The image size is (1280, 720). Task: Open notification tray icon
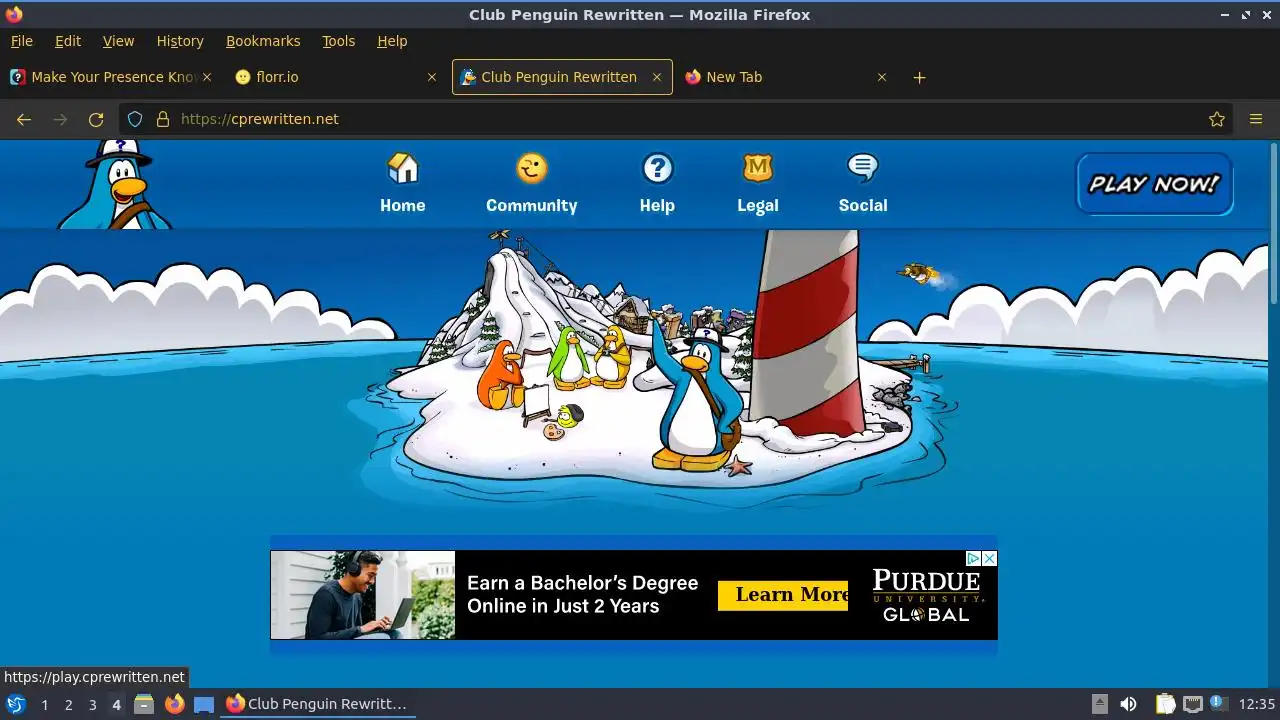tap(1218, 703)
